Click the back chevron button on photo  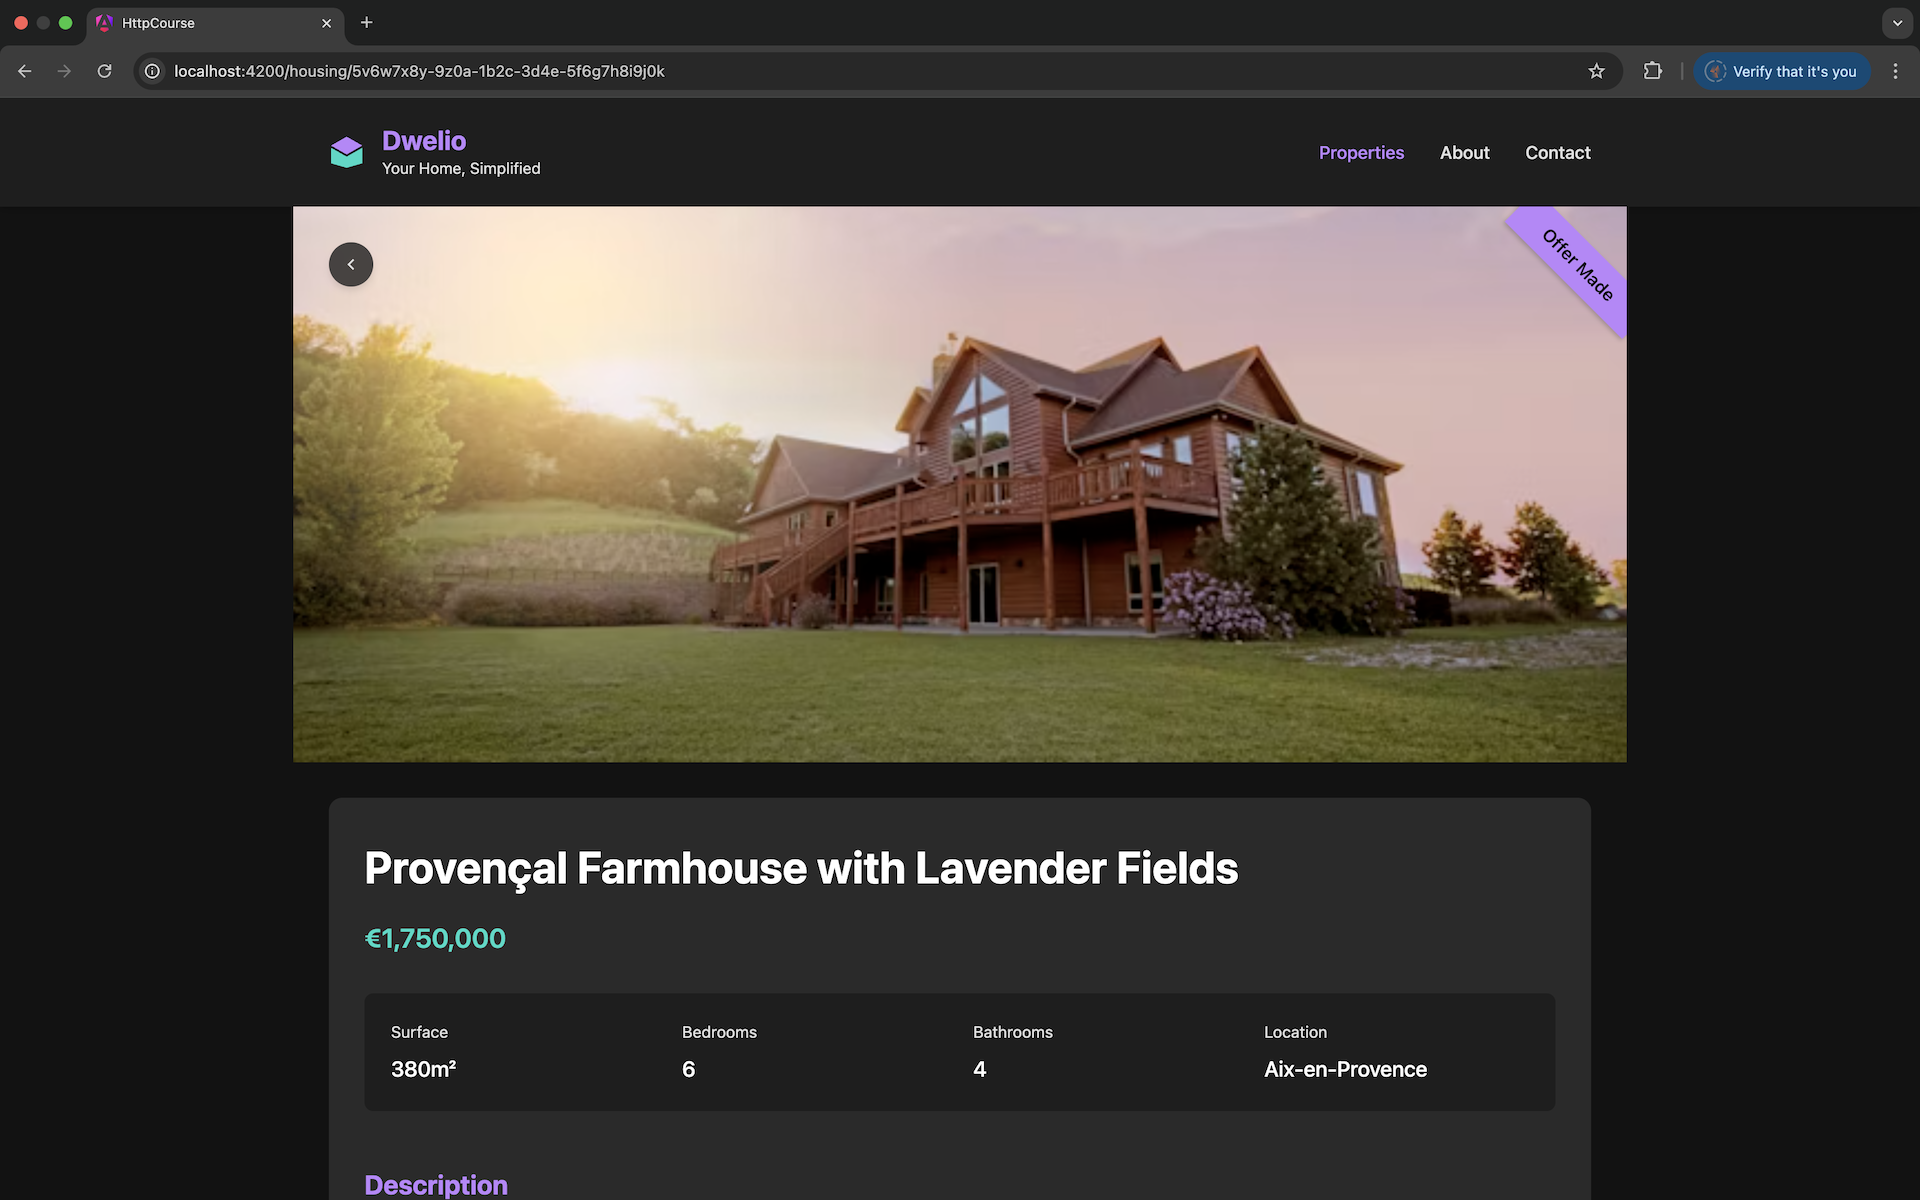(351, 265)
